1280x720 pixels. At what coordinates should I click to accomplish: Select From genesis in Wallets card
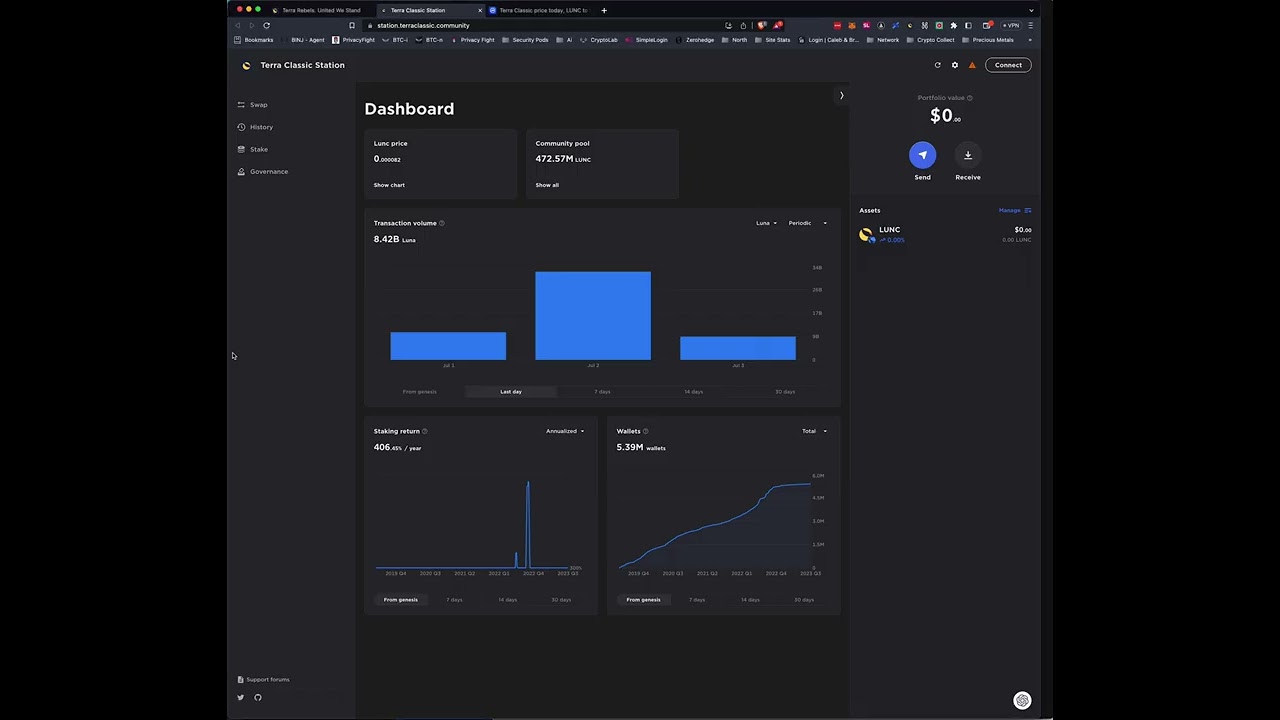[643, 600]
